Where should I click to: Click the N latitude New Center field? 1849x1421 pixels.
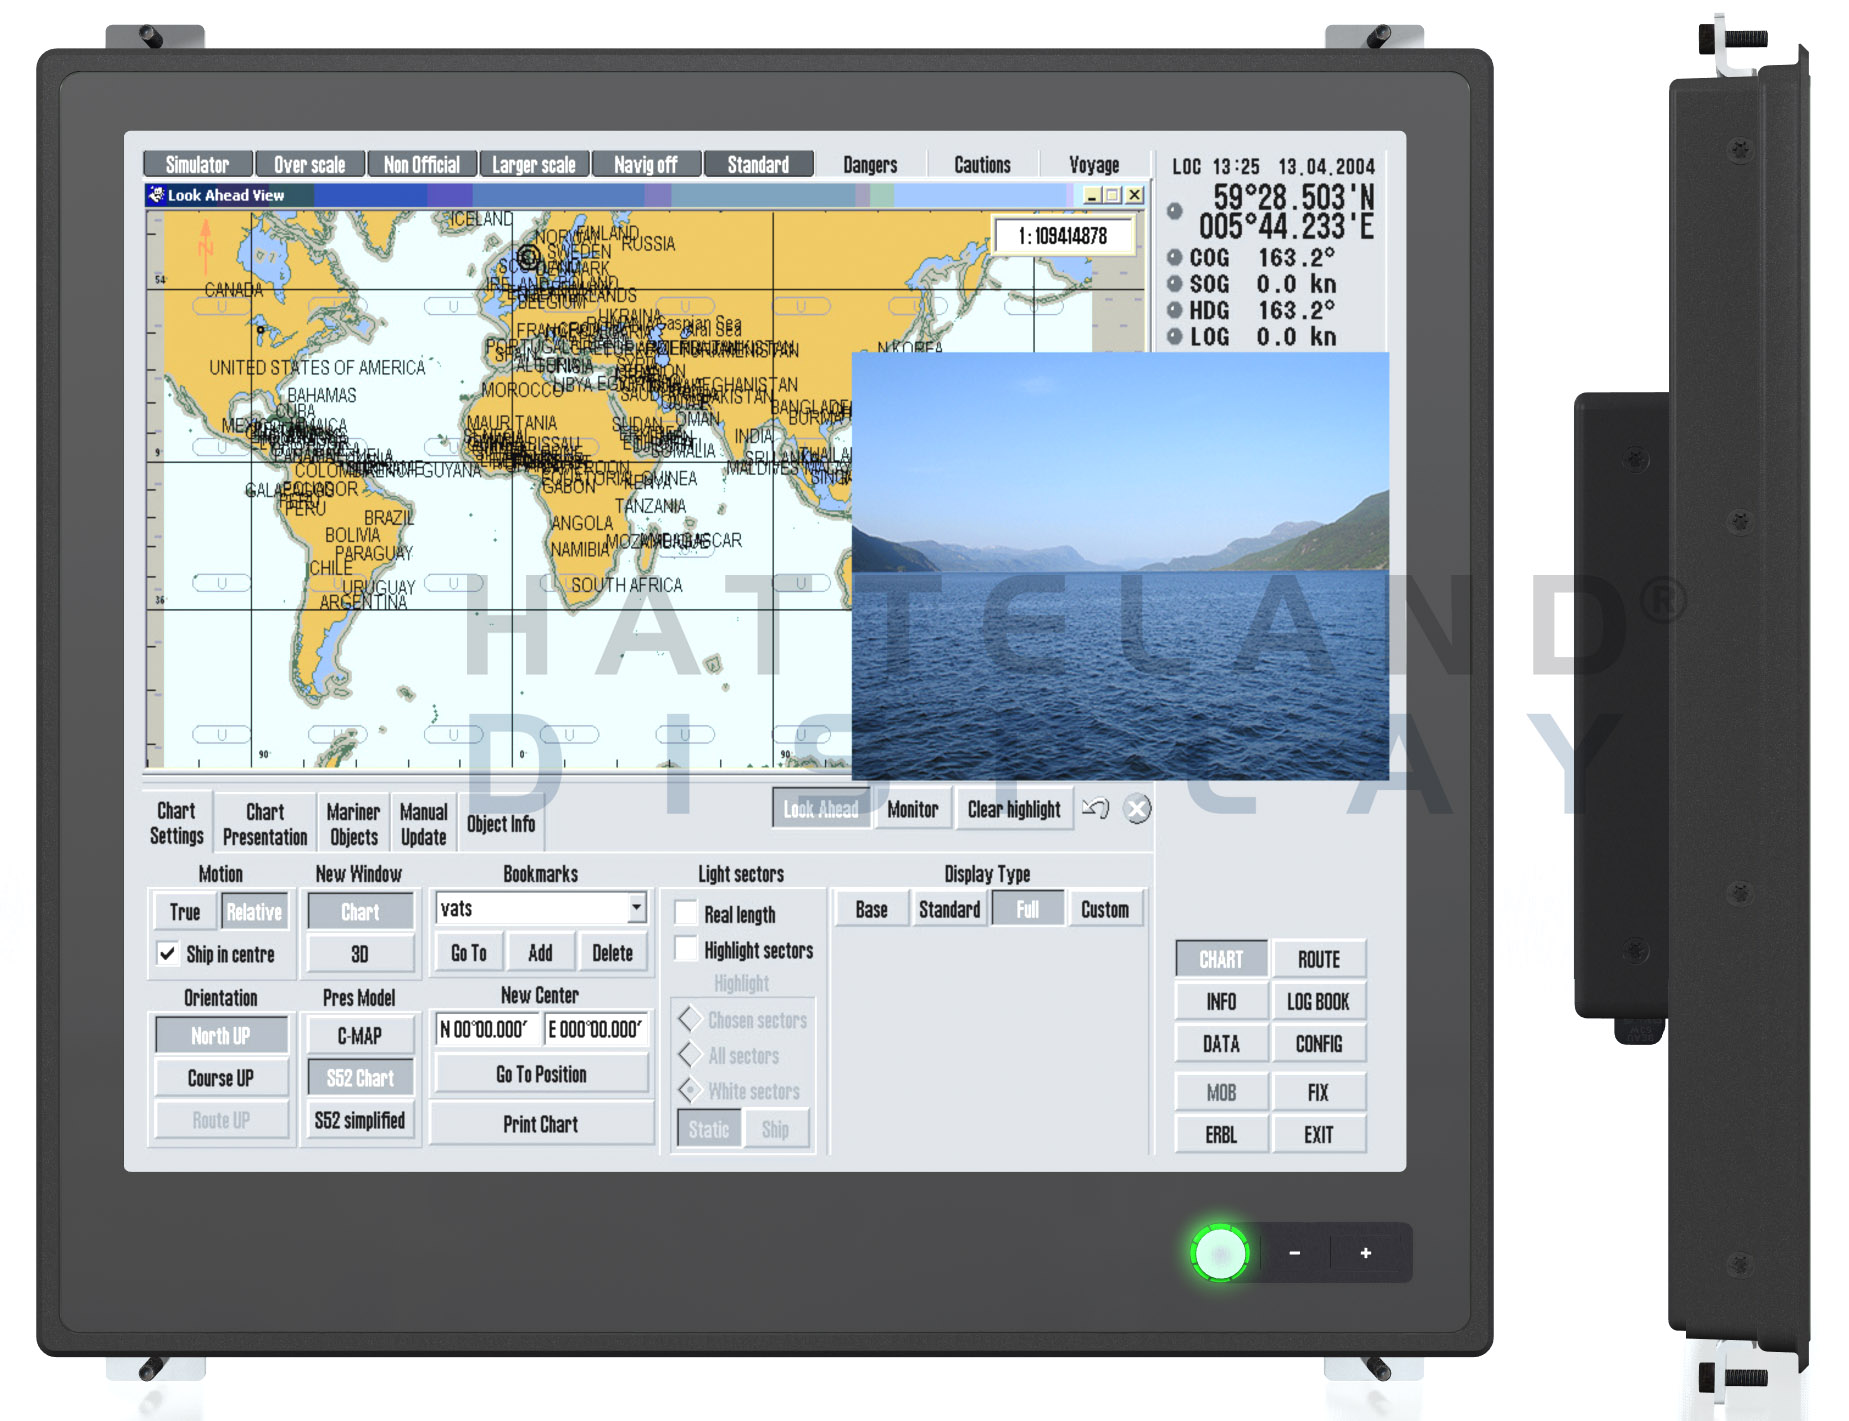click(x=486, y=1029)
